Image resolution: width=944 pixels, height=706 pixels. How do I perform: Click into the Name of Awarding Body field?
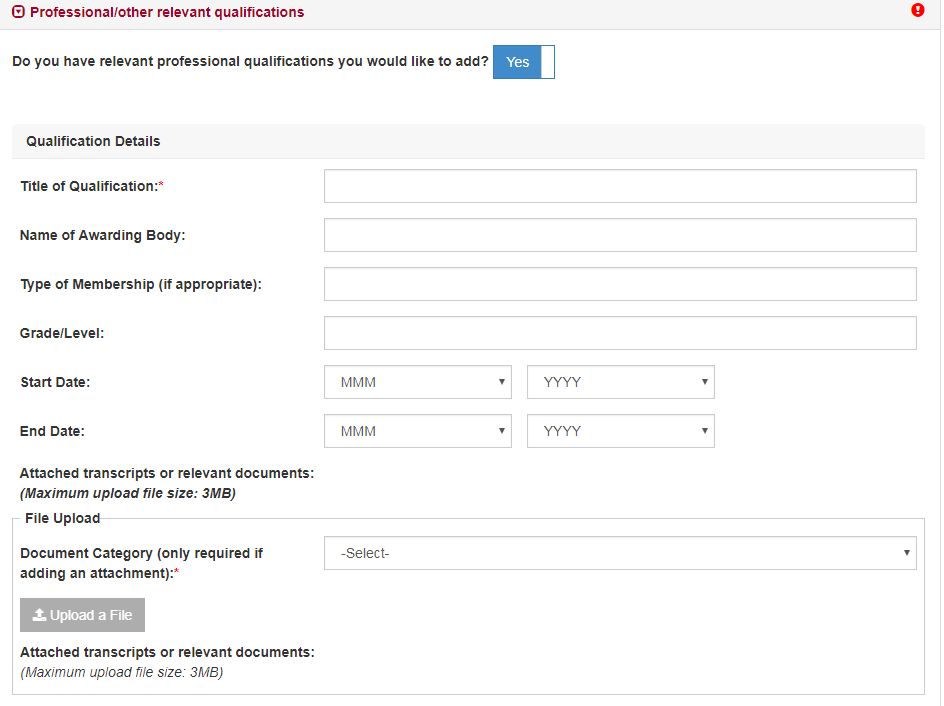(x=620, y=235)
